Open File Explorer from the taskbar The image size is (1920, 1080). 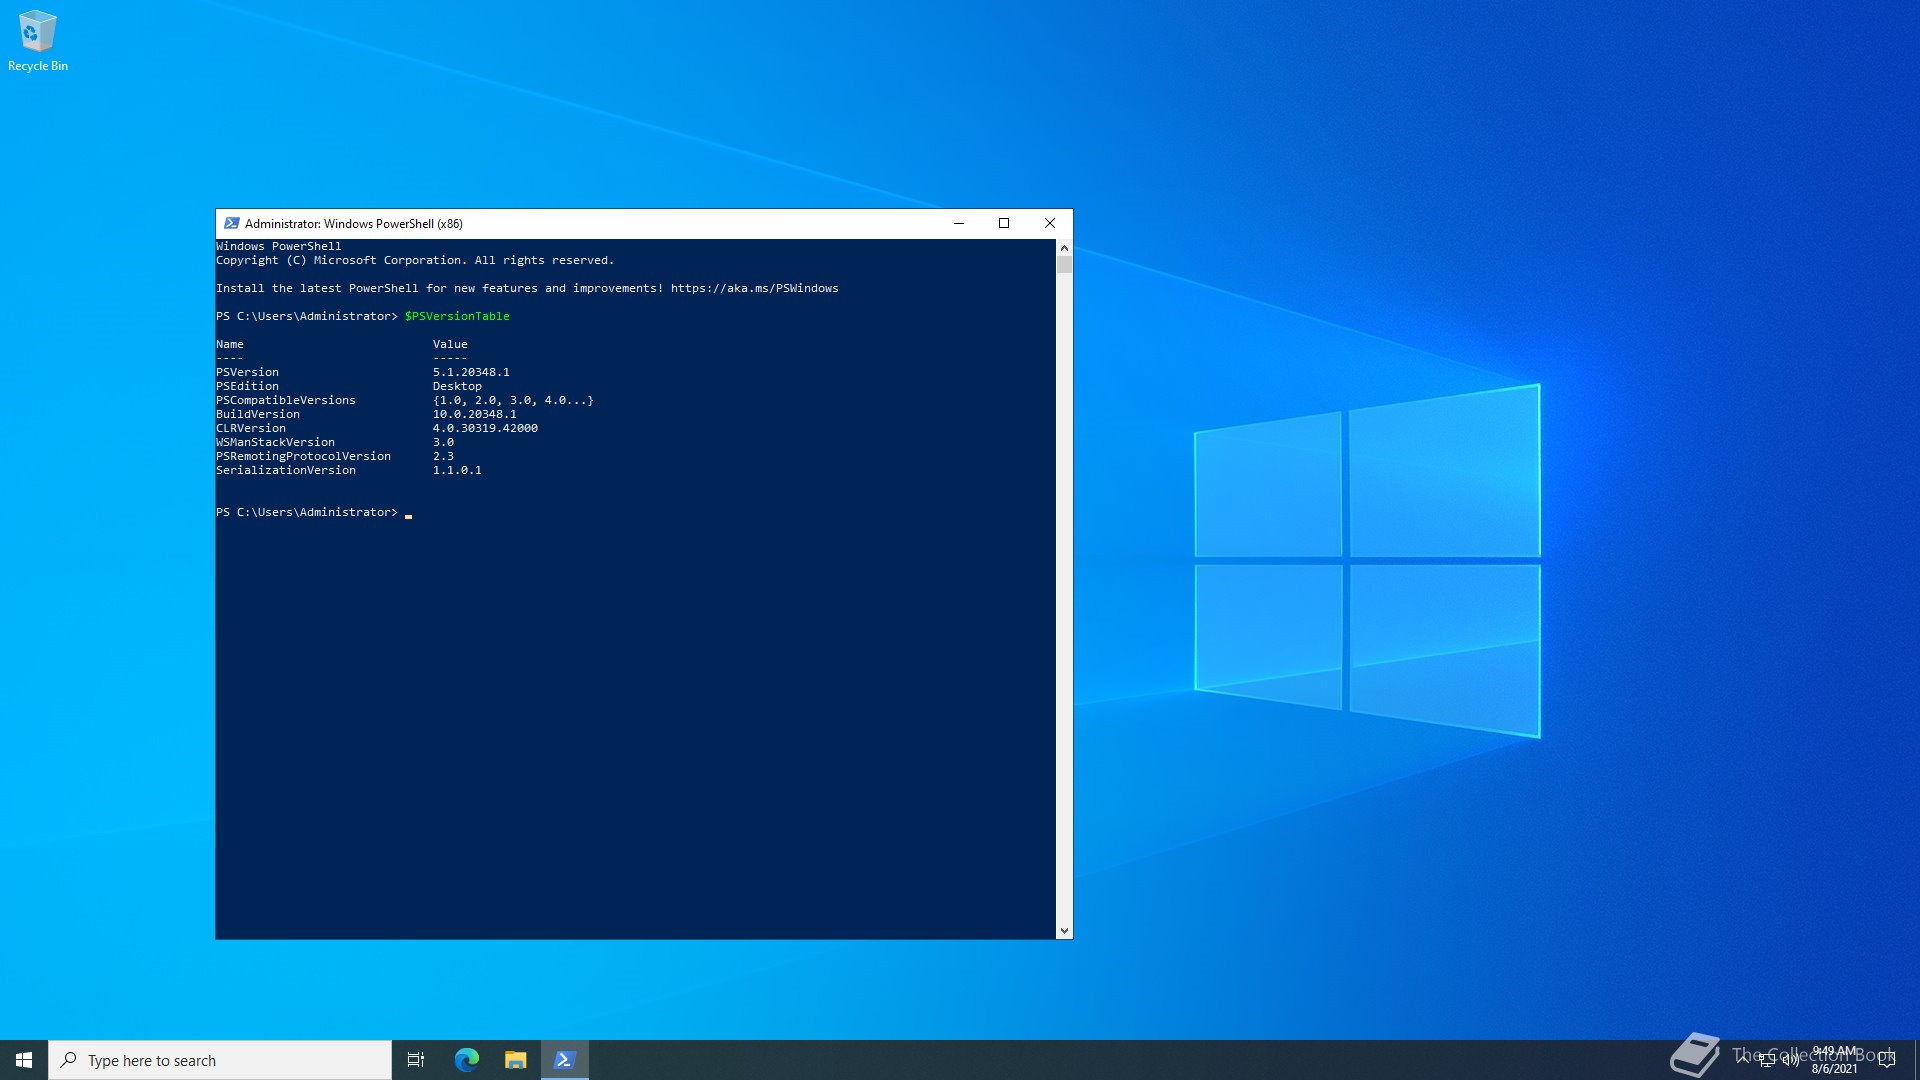[516, 1060]
